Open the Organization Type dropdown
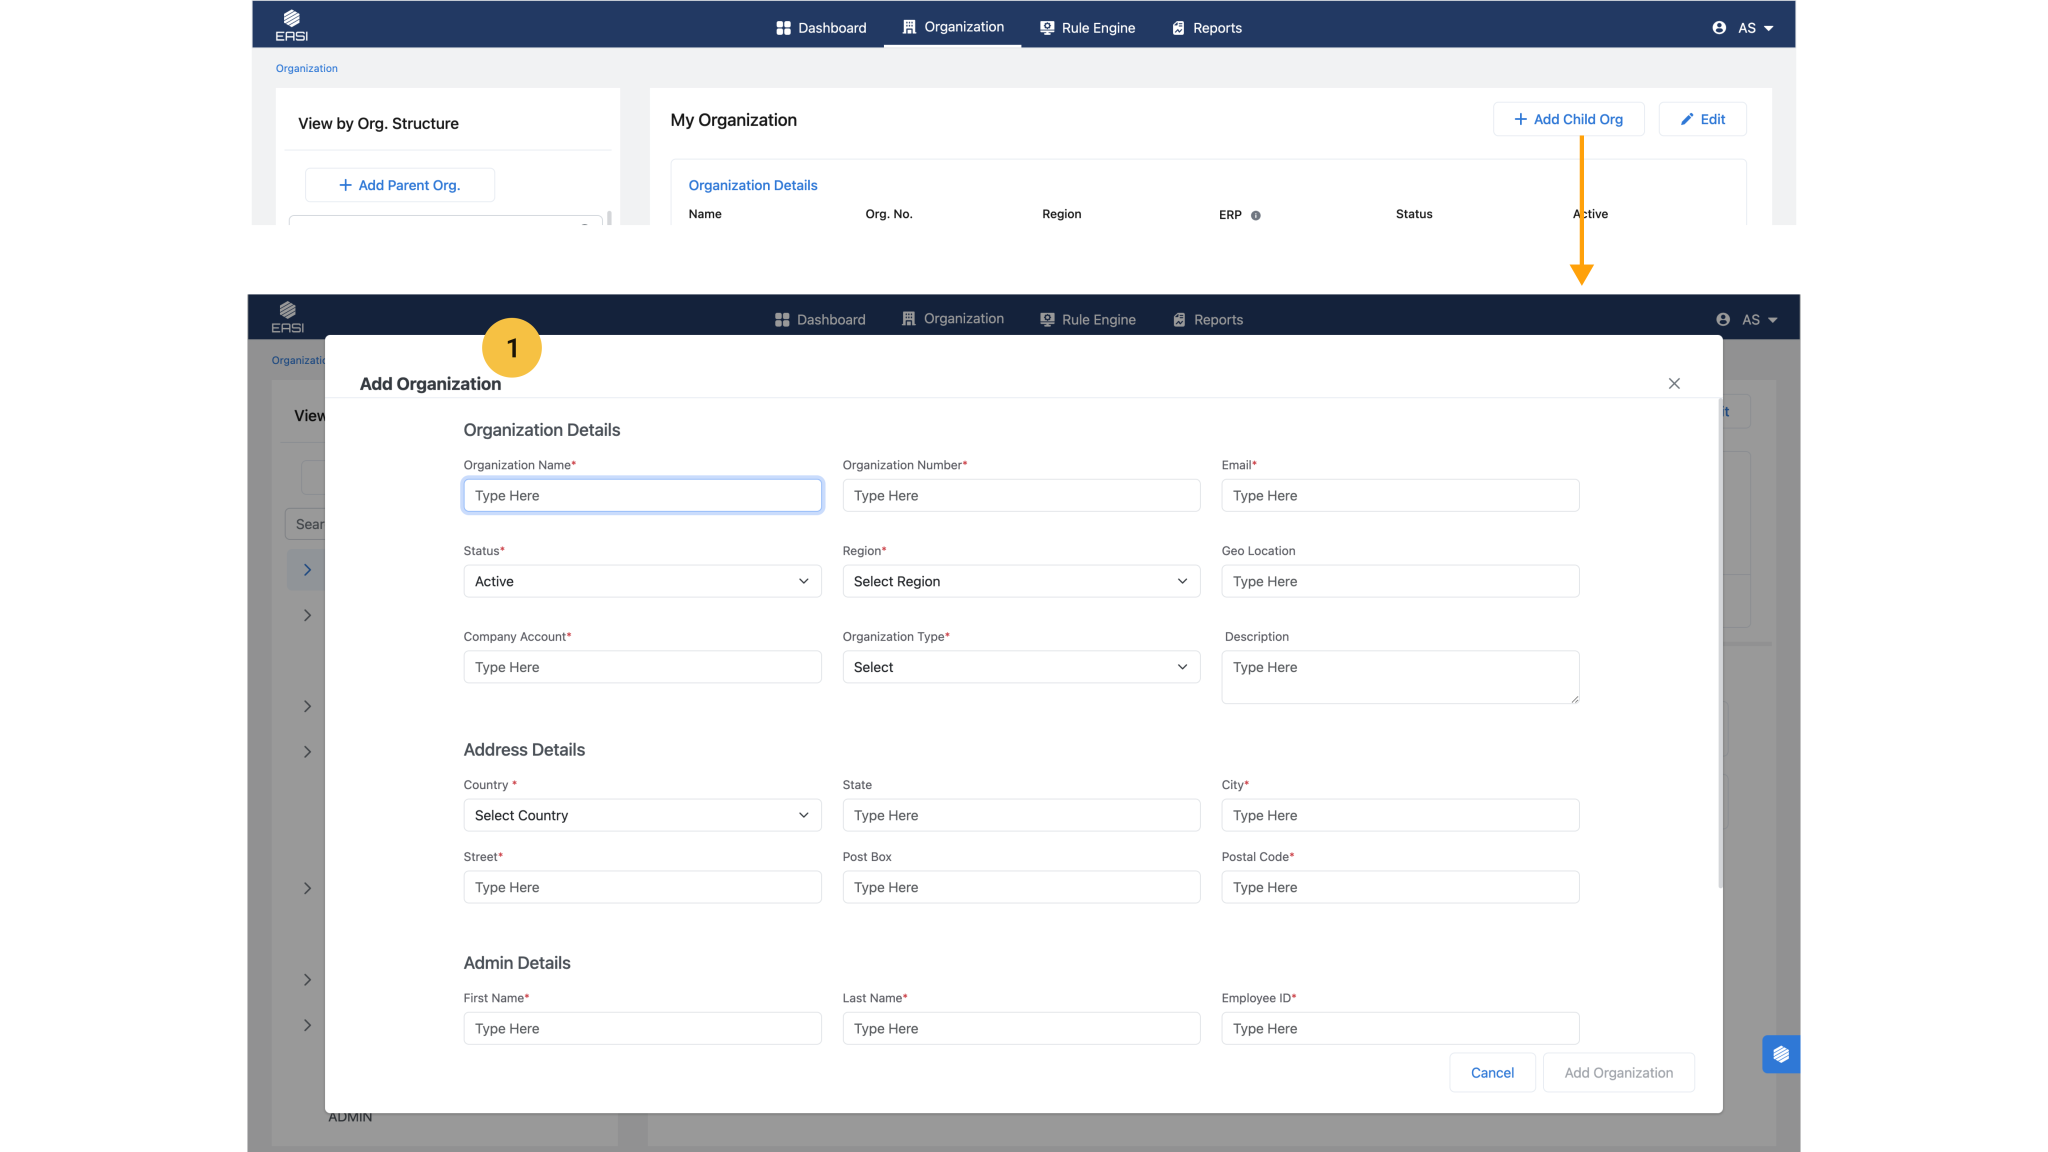The height and width of the screenshot is (1152, 2048). coord(1020,667)
